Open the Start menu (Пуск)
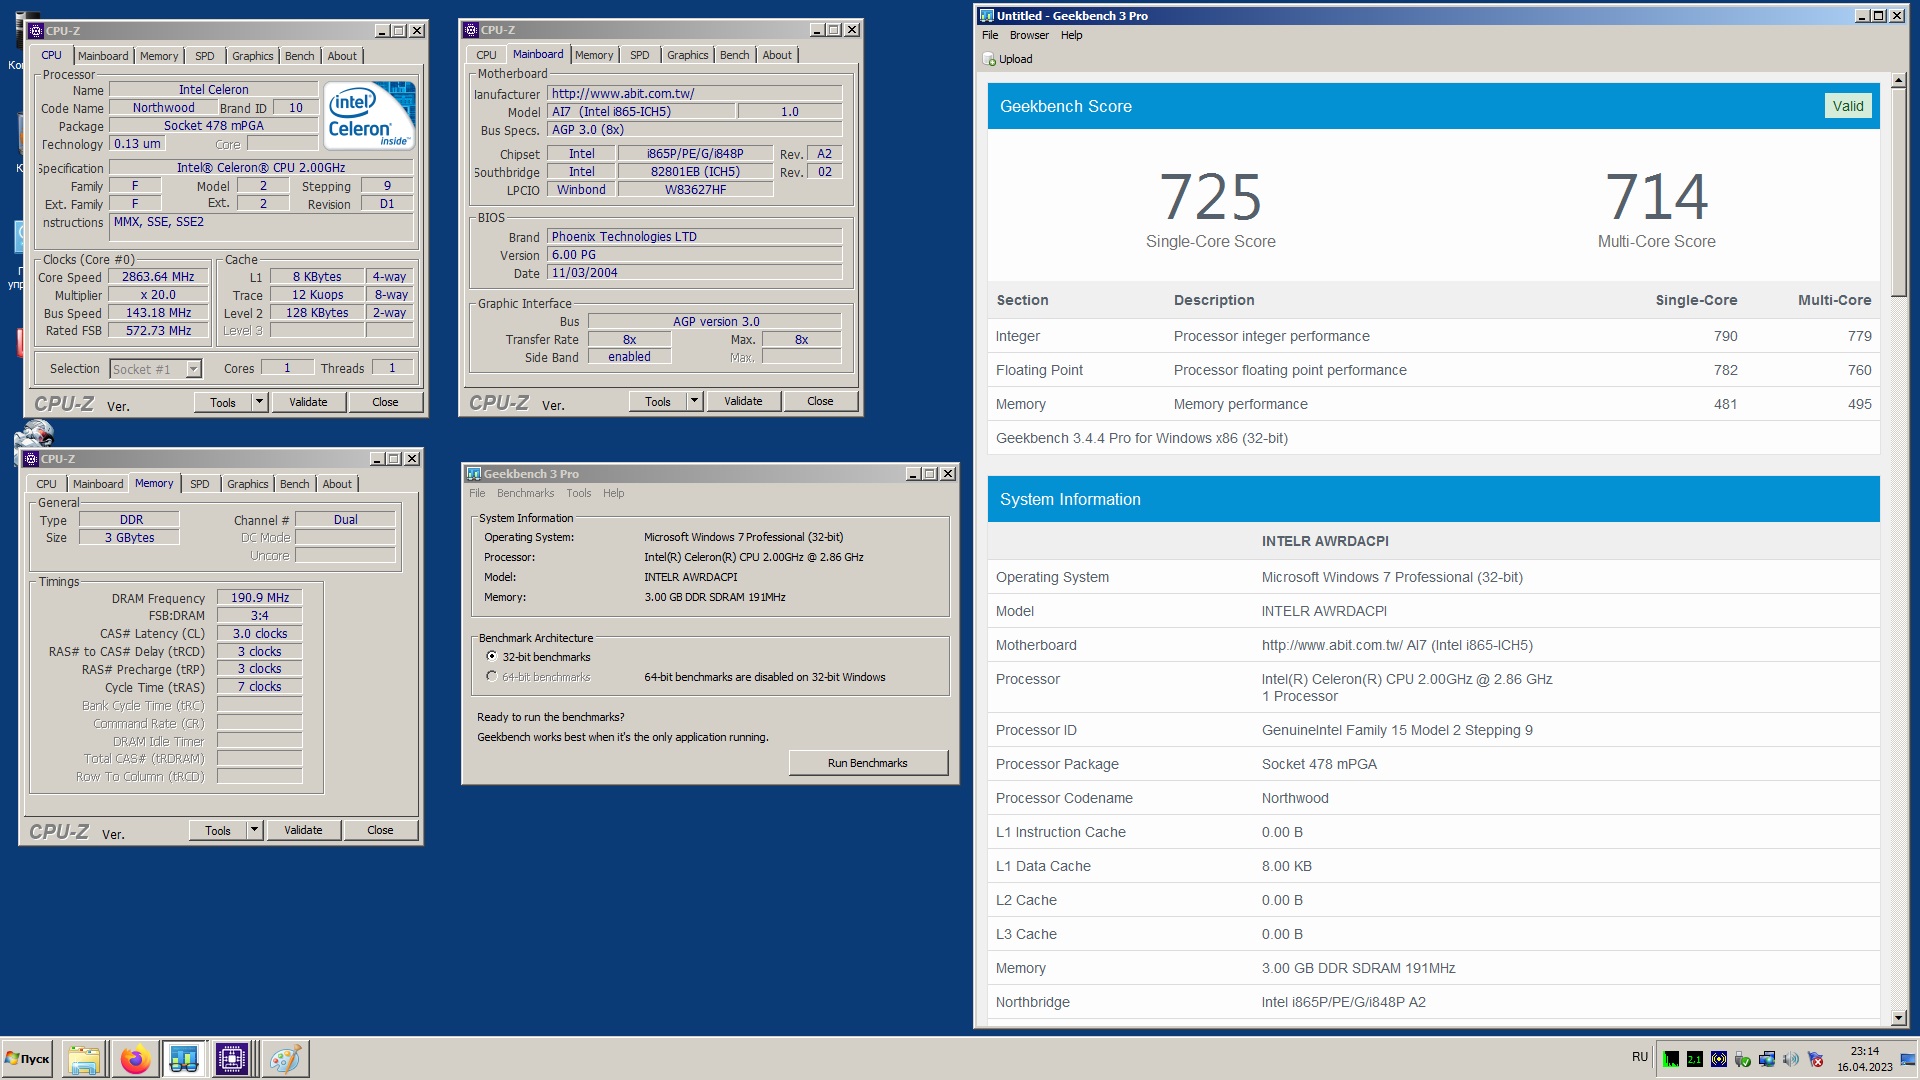This screenshot has width=1920, height=1080. coord(27,1059)
